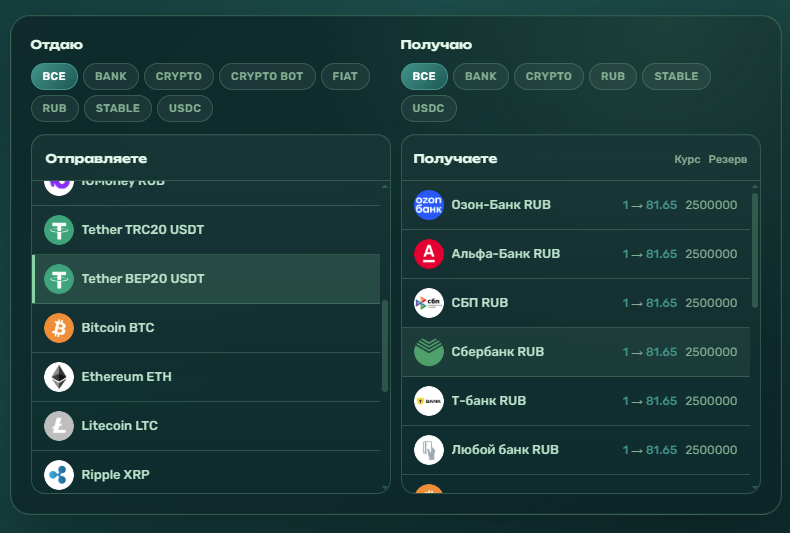Filter Получаю list by USDC
The height and width of the screenshot is (533, 790).
pos(428,108)
